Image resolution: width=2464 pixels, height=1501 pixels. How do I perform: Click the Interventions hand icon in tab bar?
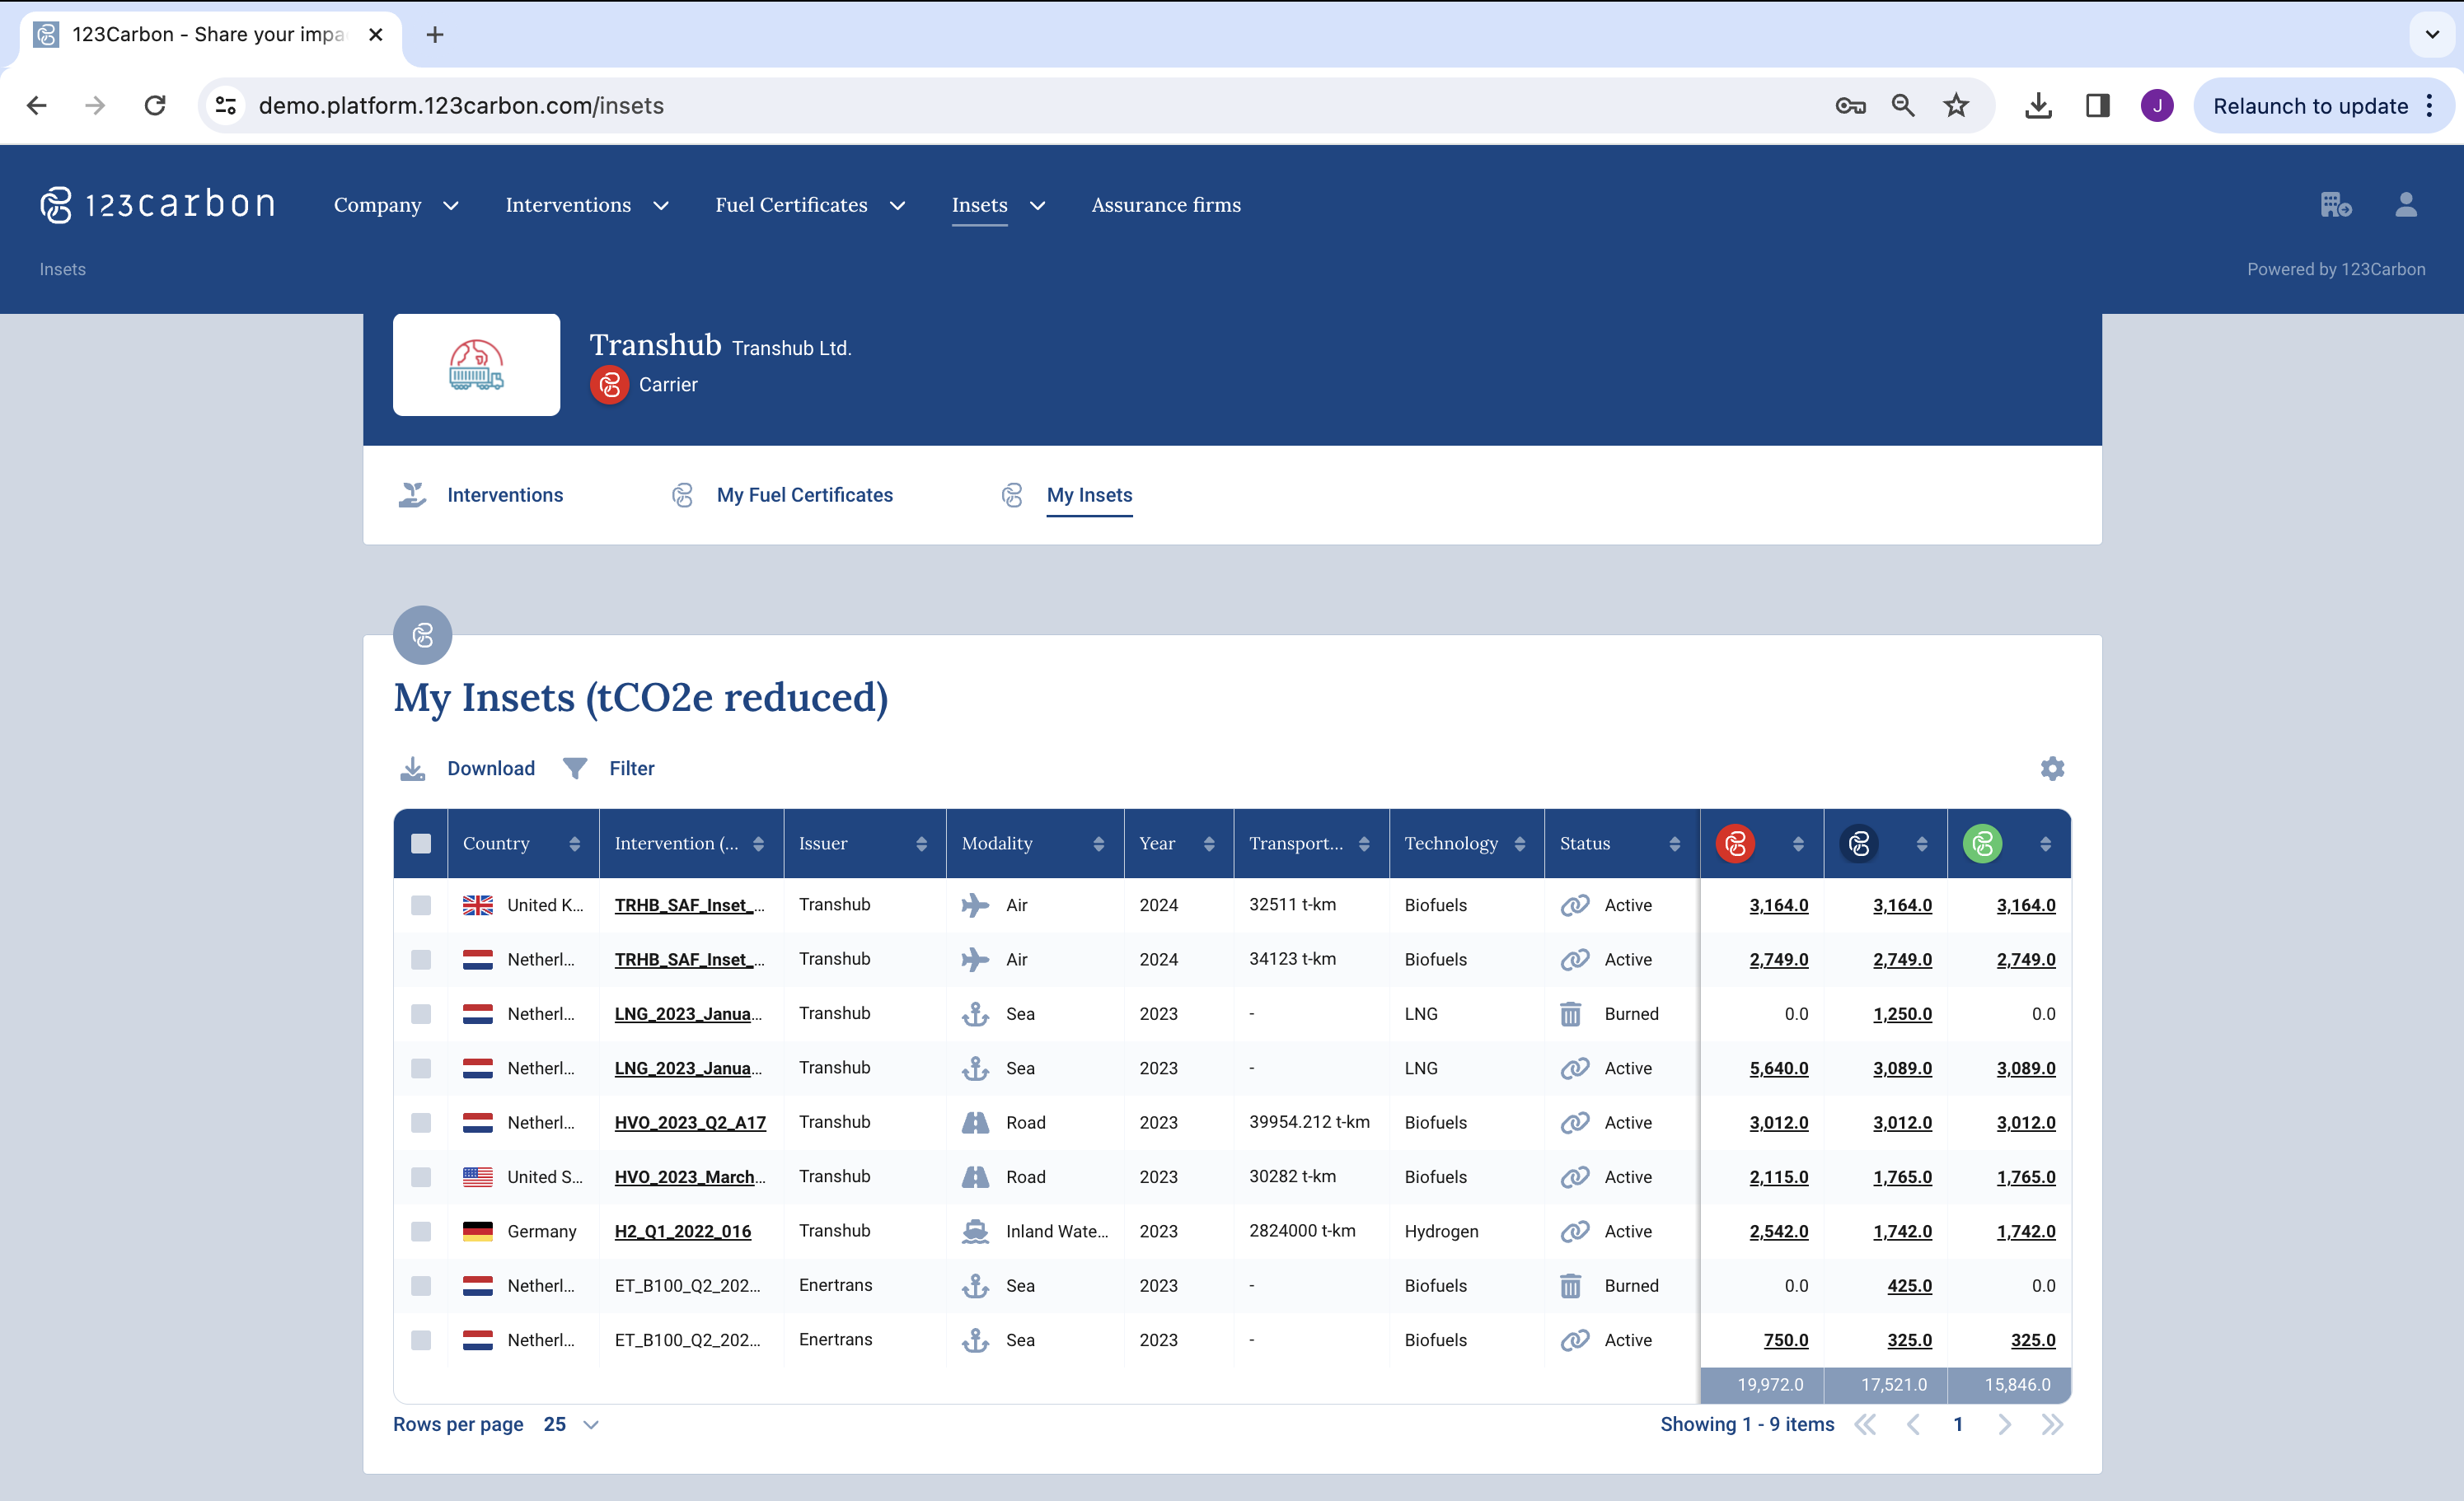click(x=412, y=495)
